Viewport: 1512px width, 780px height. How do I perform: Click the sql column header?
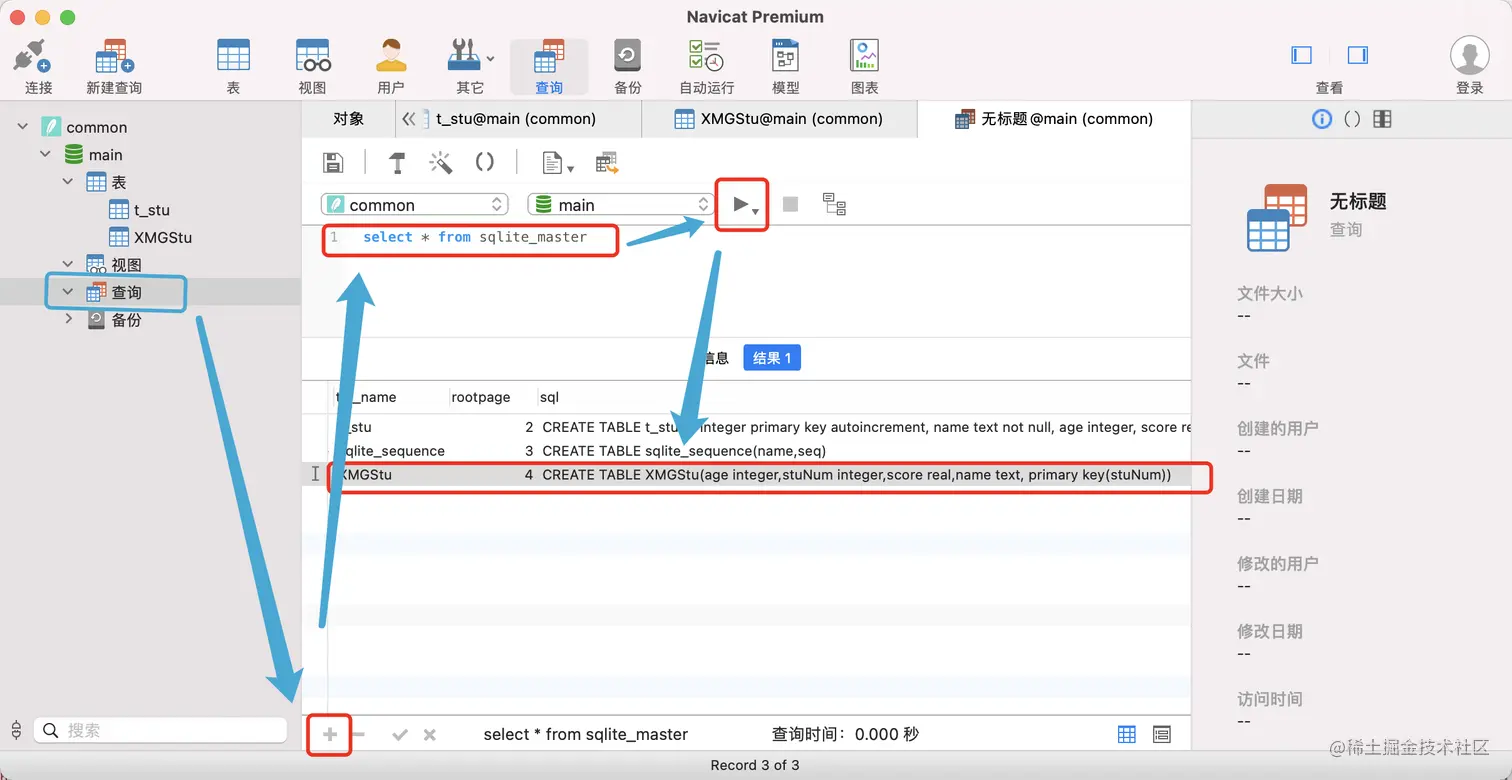550,397
